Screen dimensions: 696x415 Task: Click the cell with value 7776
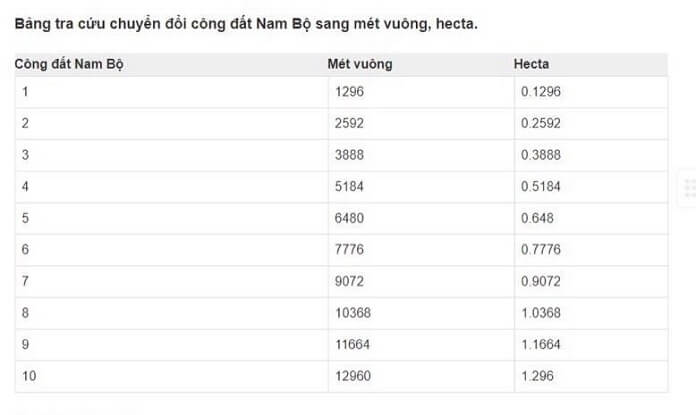[x=421, y=249]
